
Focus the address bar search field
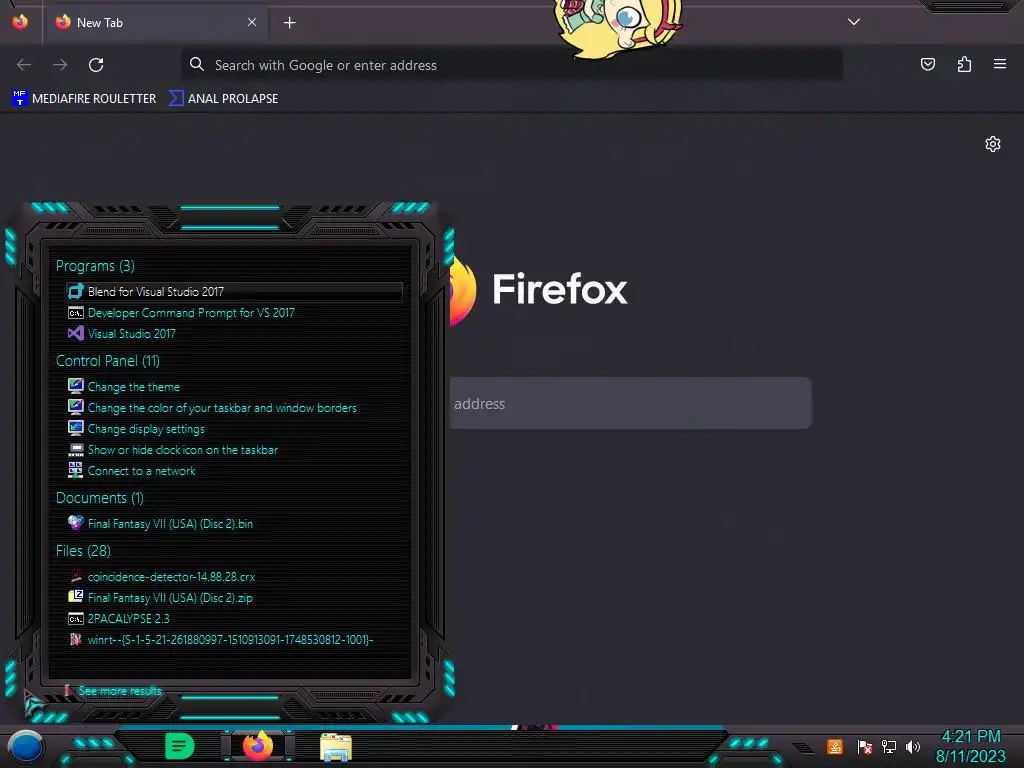point(511,65)
